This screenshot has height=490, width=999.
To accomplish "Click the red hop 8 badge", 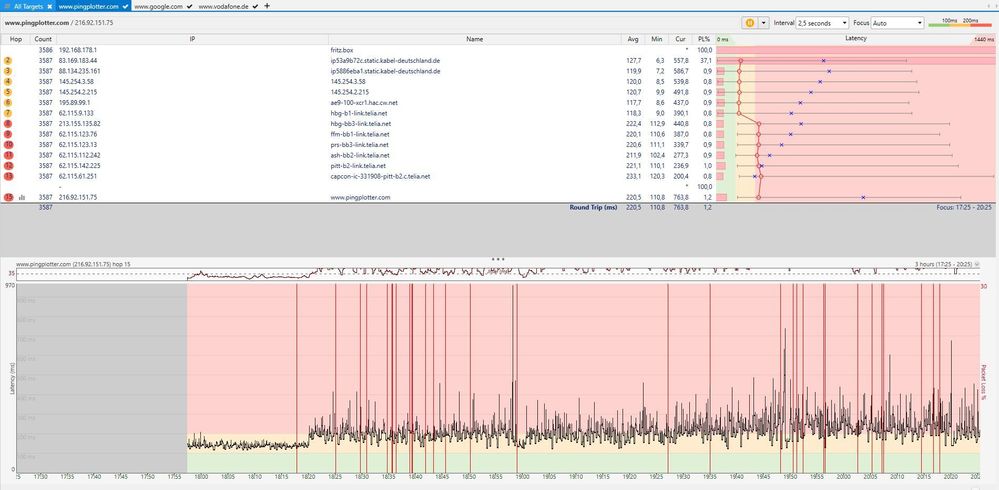I will point(8,124).
